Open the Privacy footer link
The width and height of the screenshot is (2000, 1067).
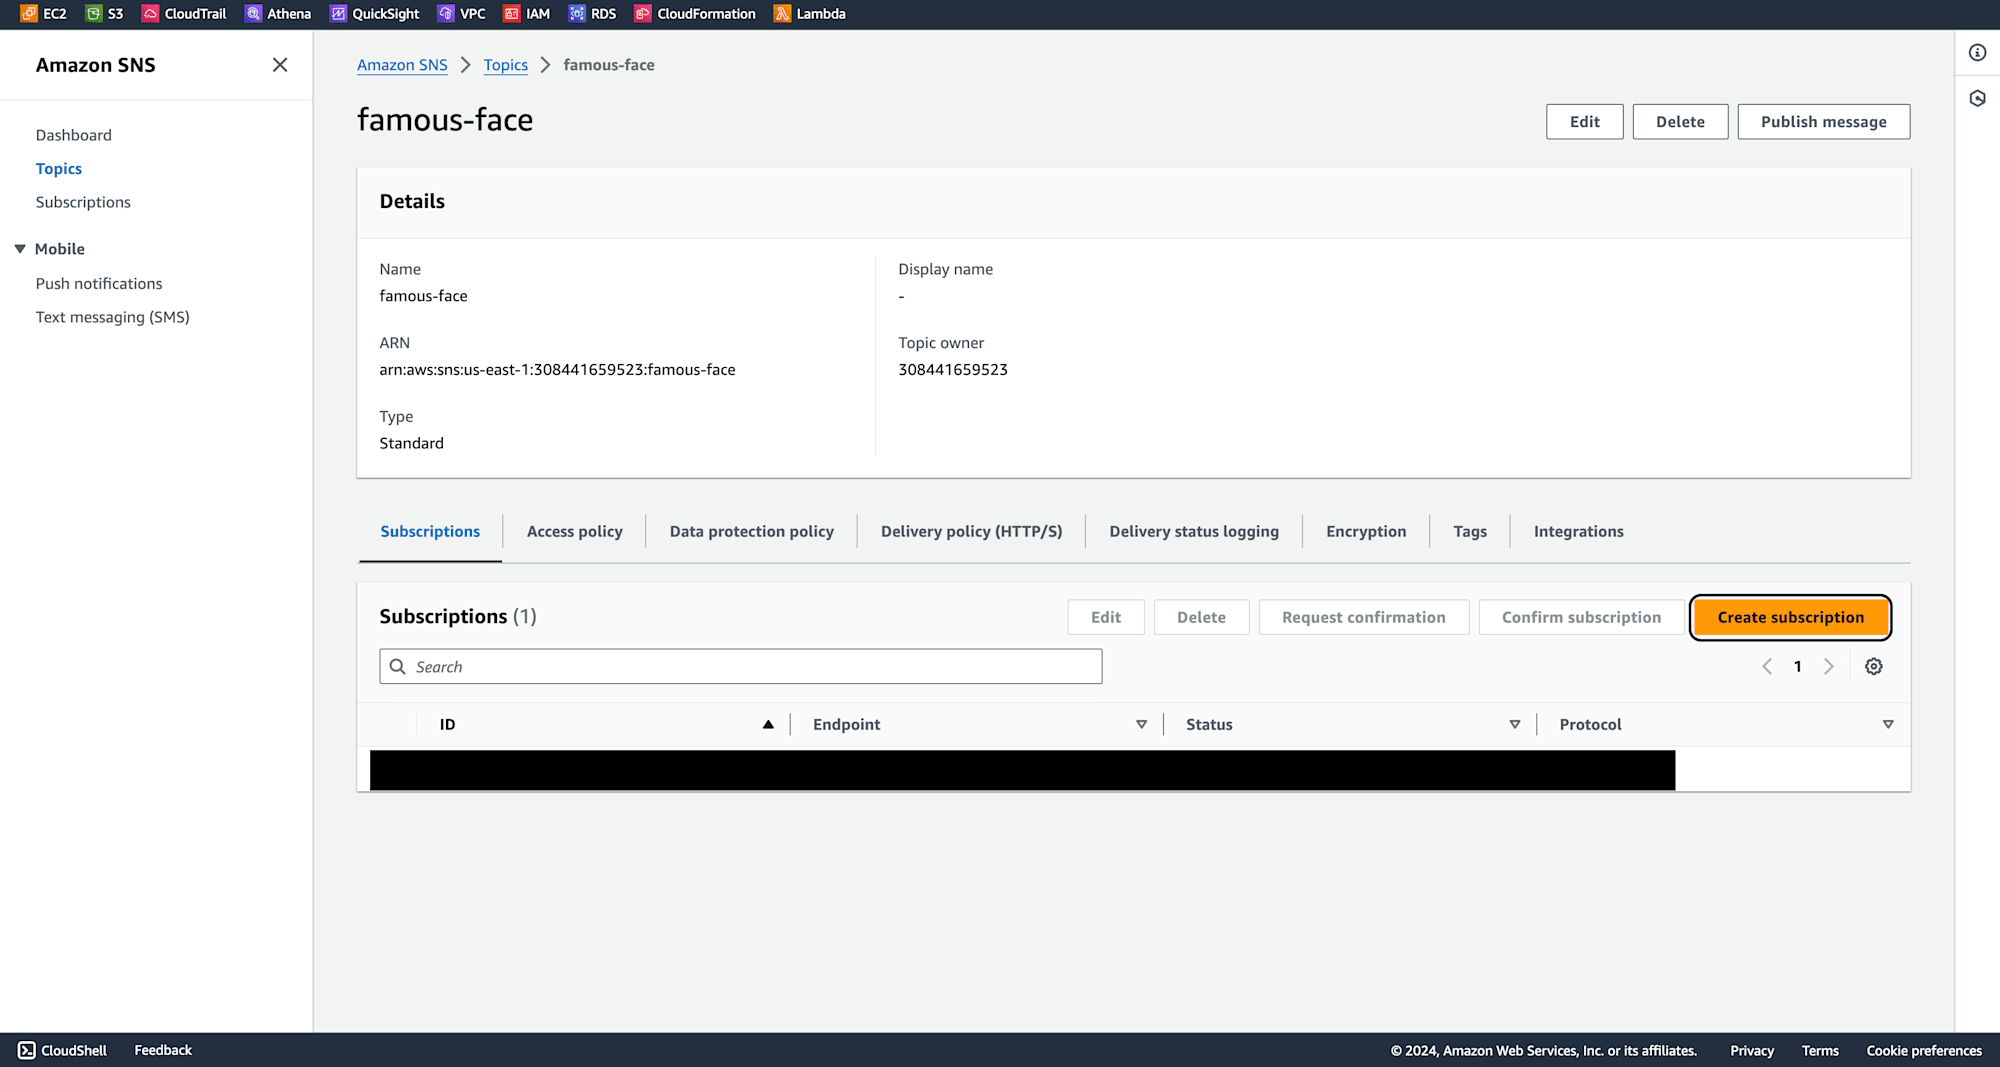1752,1050
